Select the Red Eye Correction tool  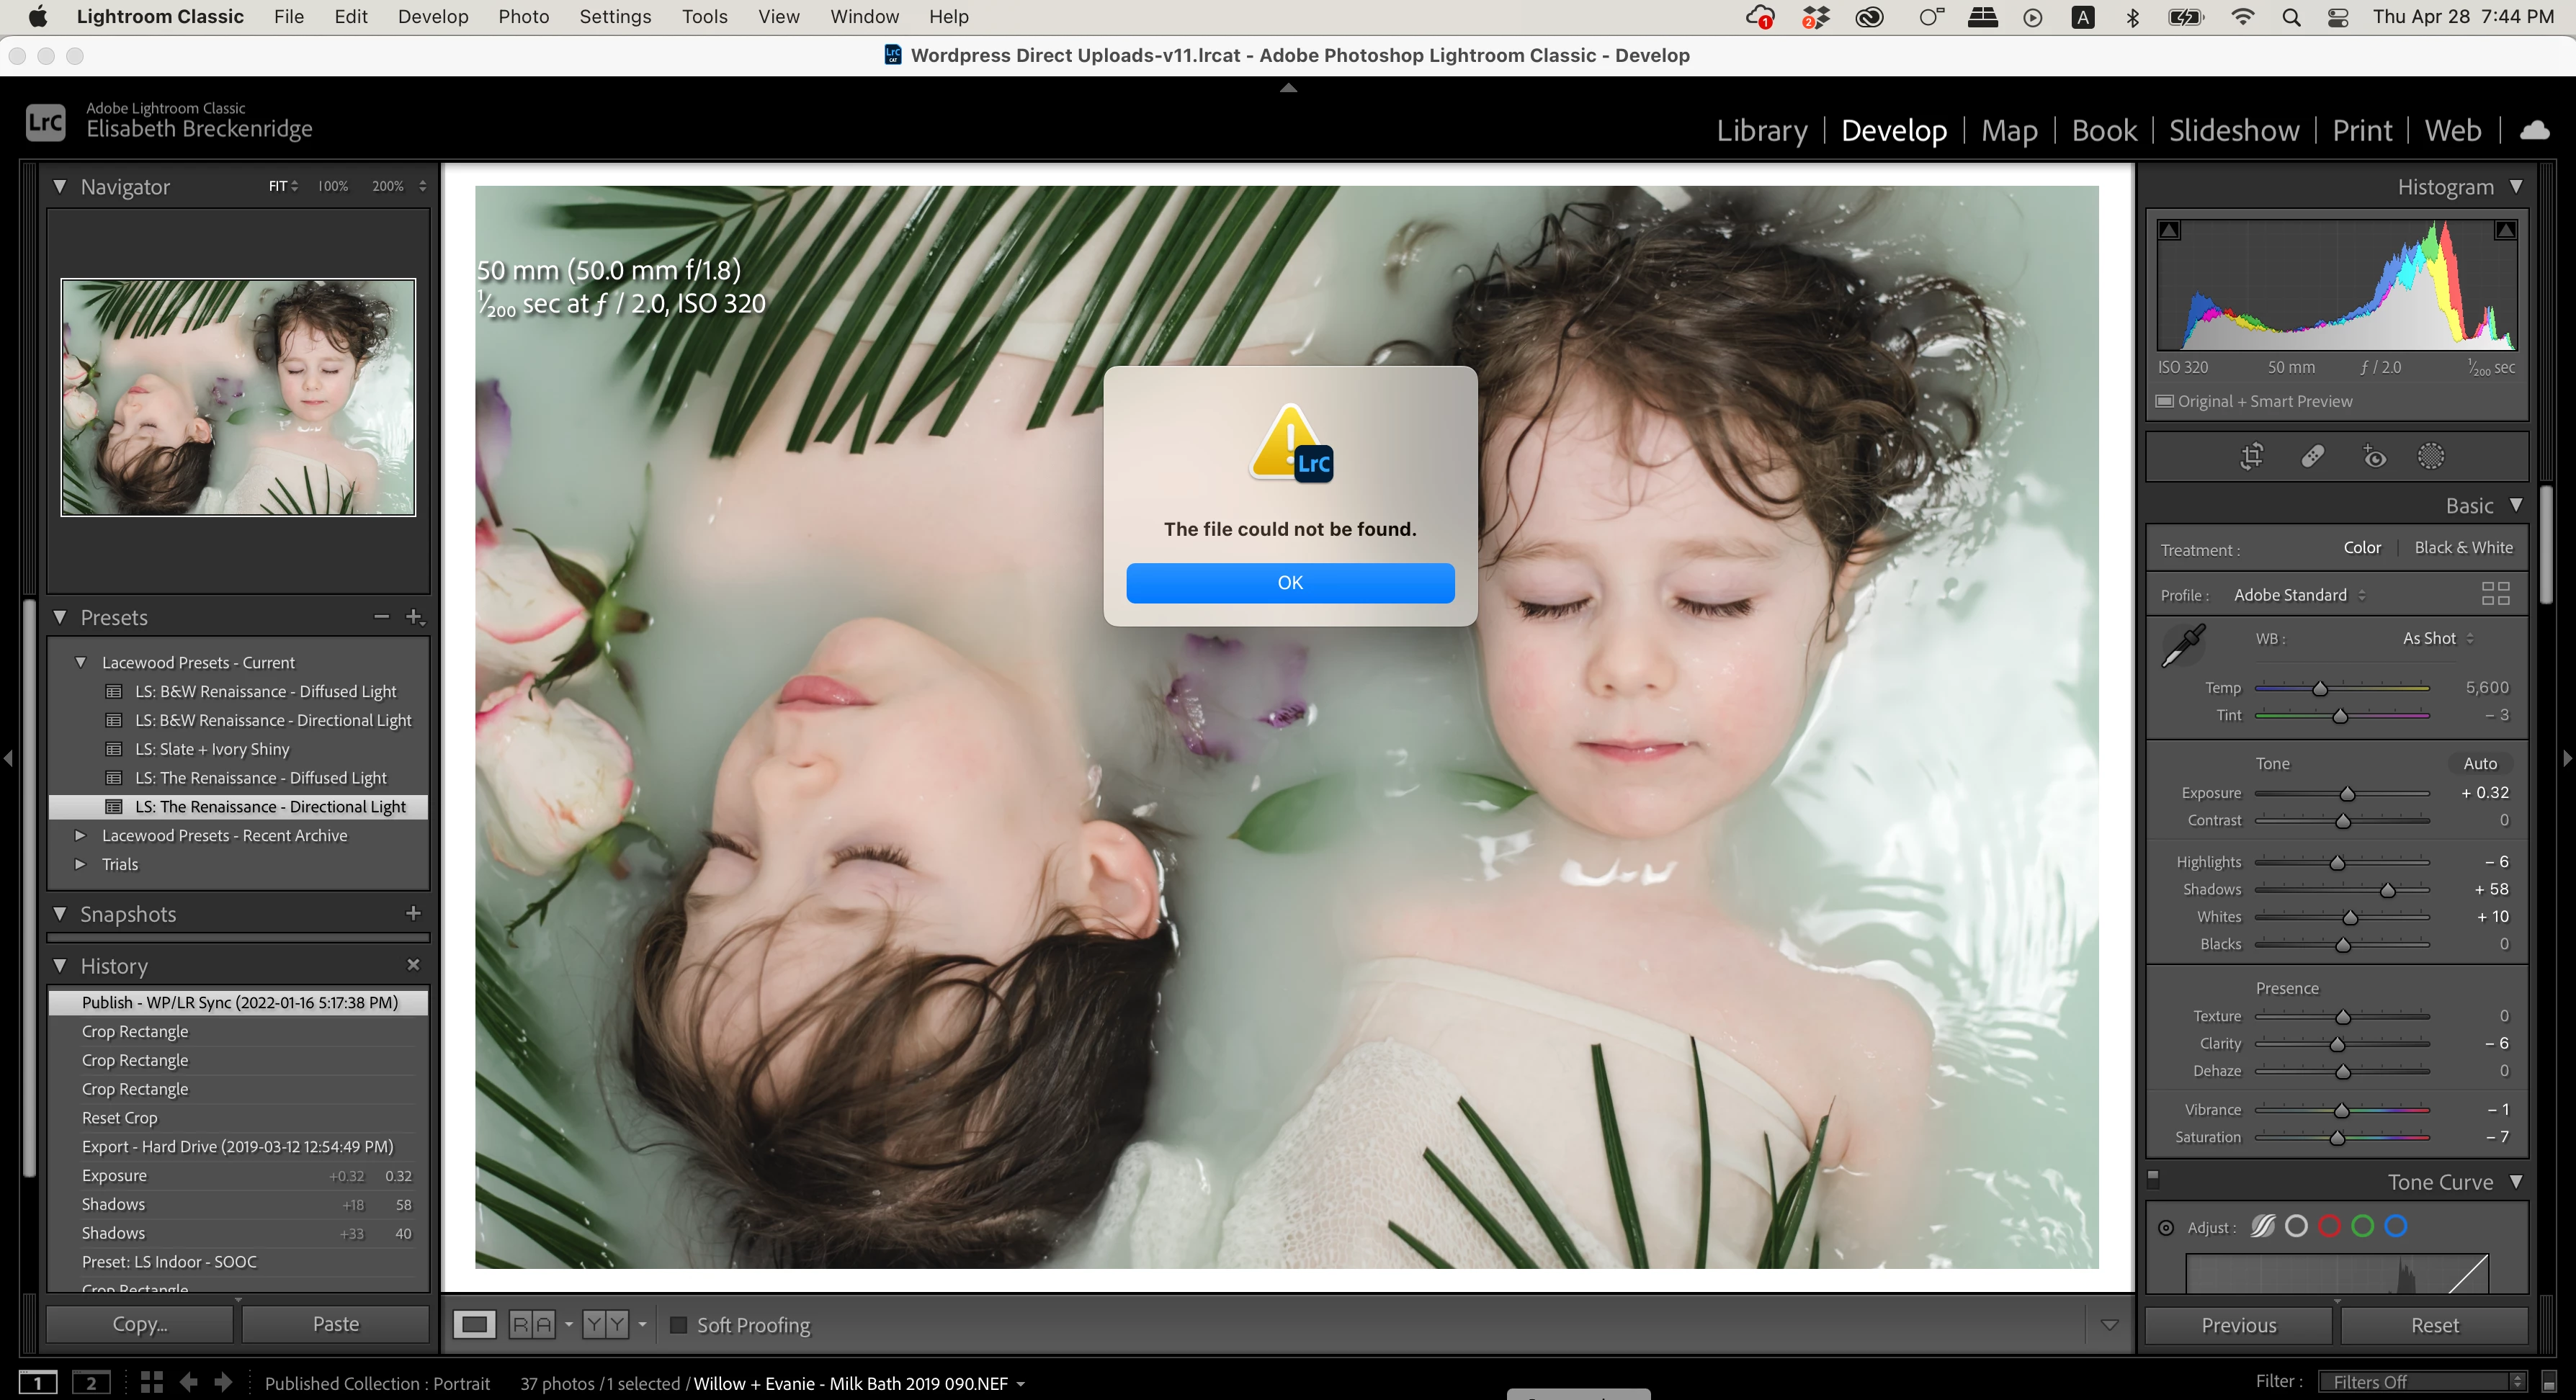[x=2374, y=457]
